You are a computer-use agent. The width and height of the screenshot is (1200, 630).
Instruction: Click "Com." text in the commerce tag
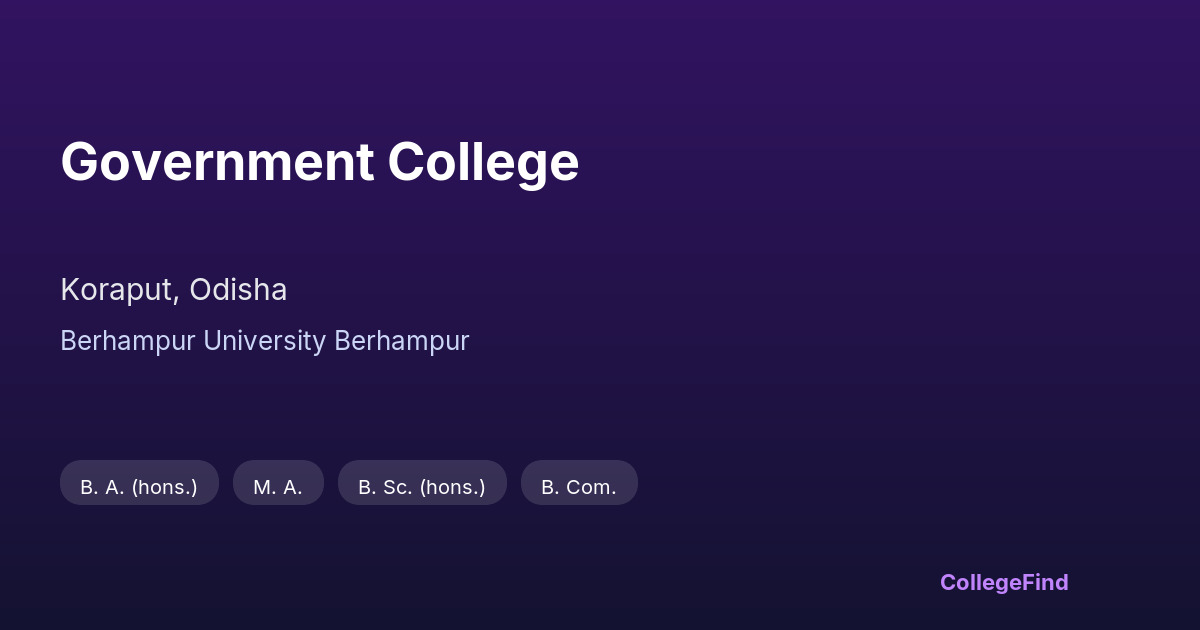(592, 487)
